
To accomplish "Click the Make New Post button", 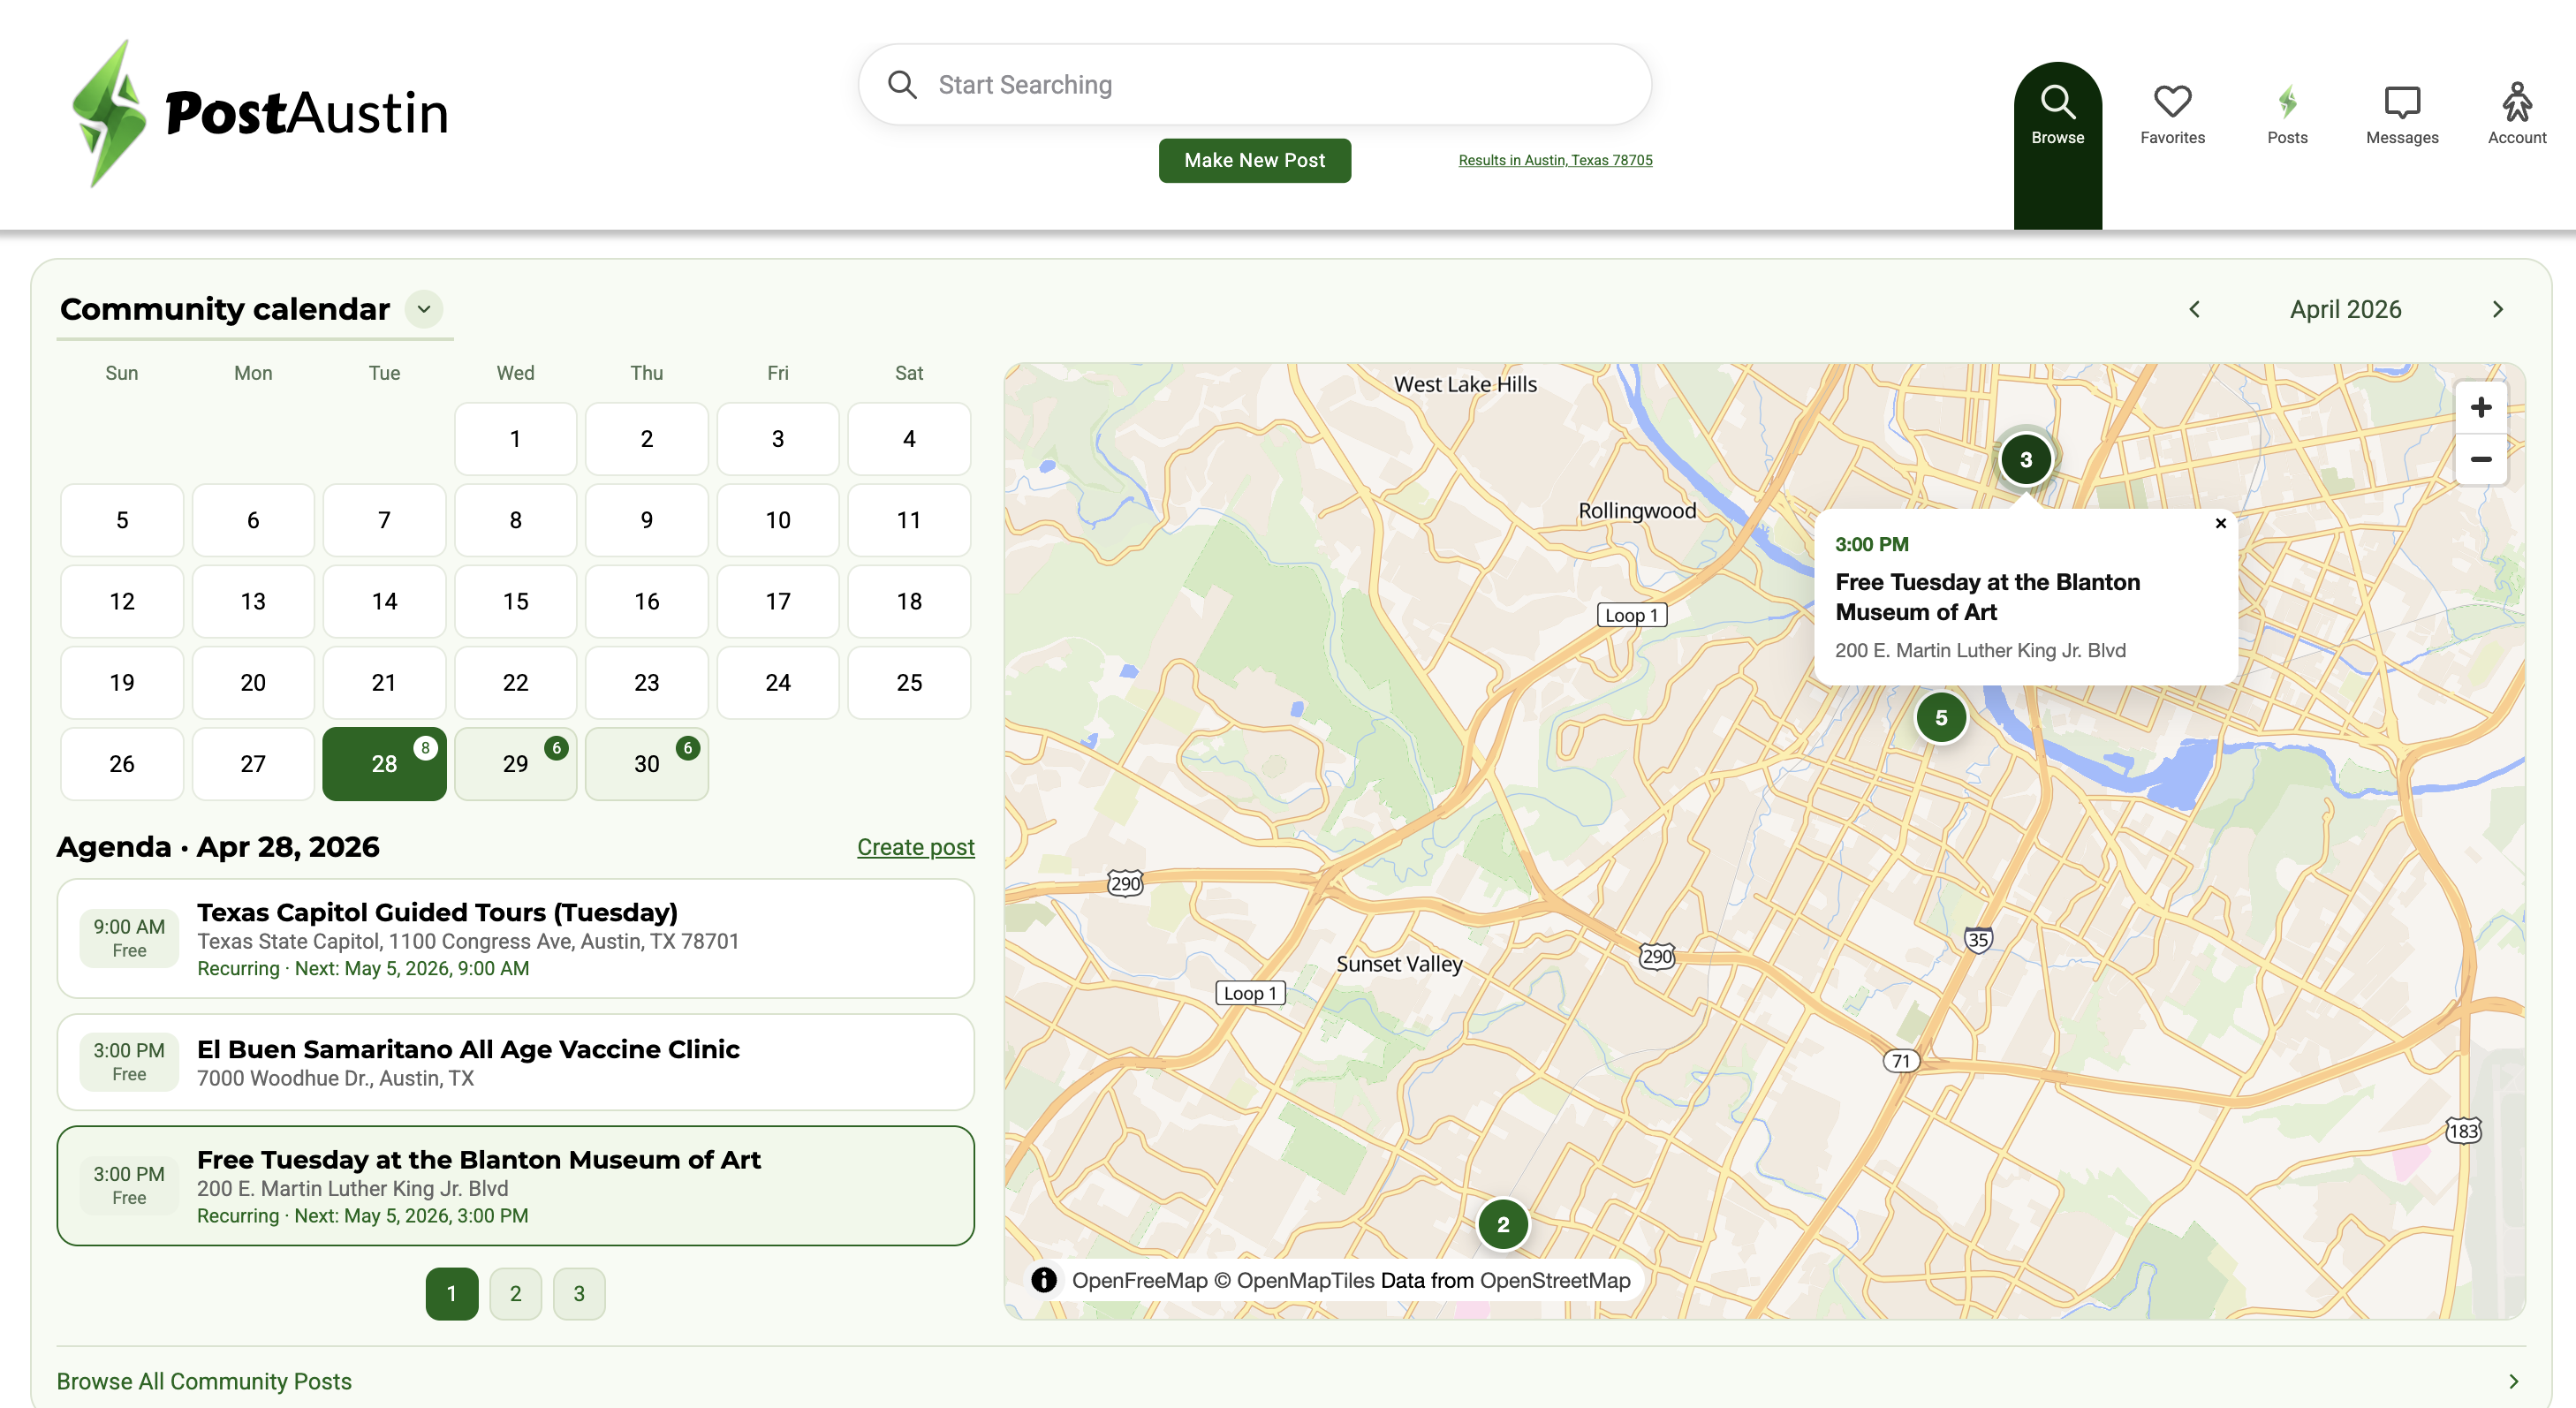I will tap(1254, 160).
